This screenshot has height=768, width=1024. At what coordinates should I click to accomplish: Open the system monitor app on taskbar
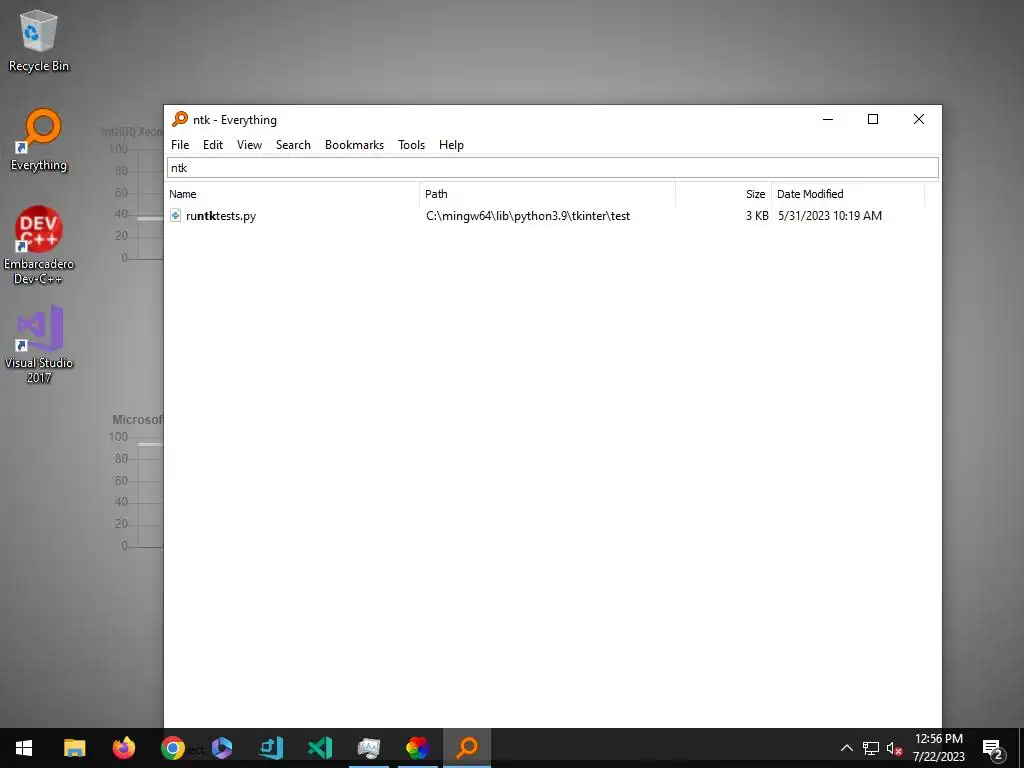tap(369, 748)
